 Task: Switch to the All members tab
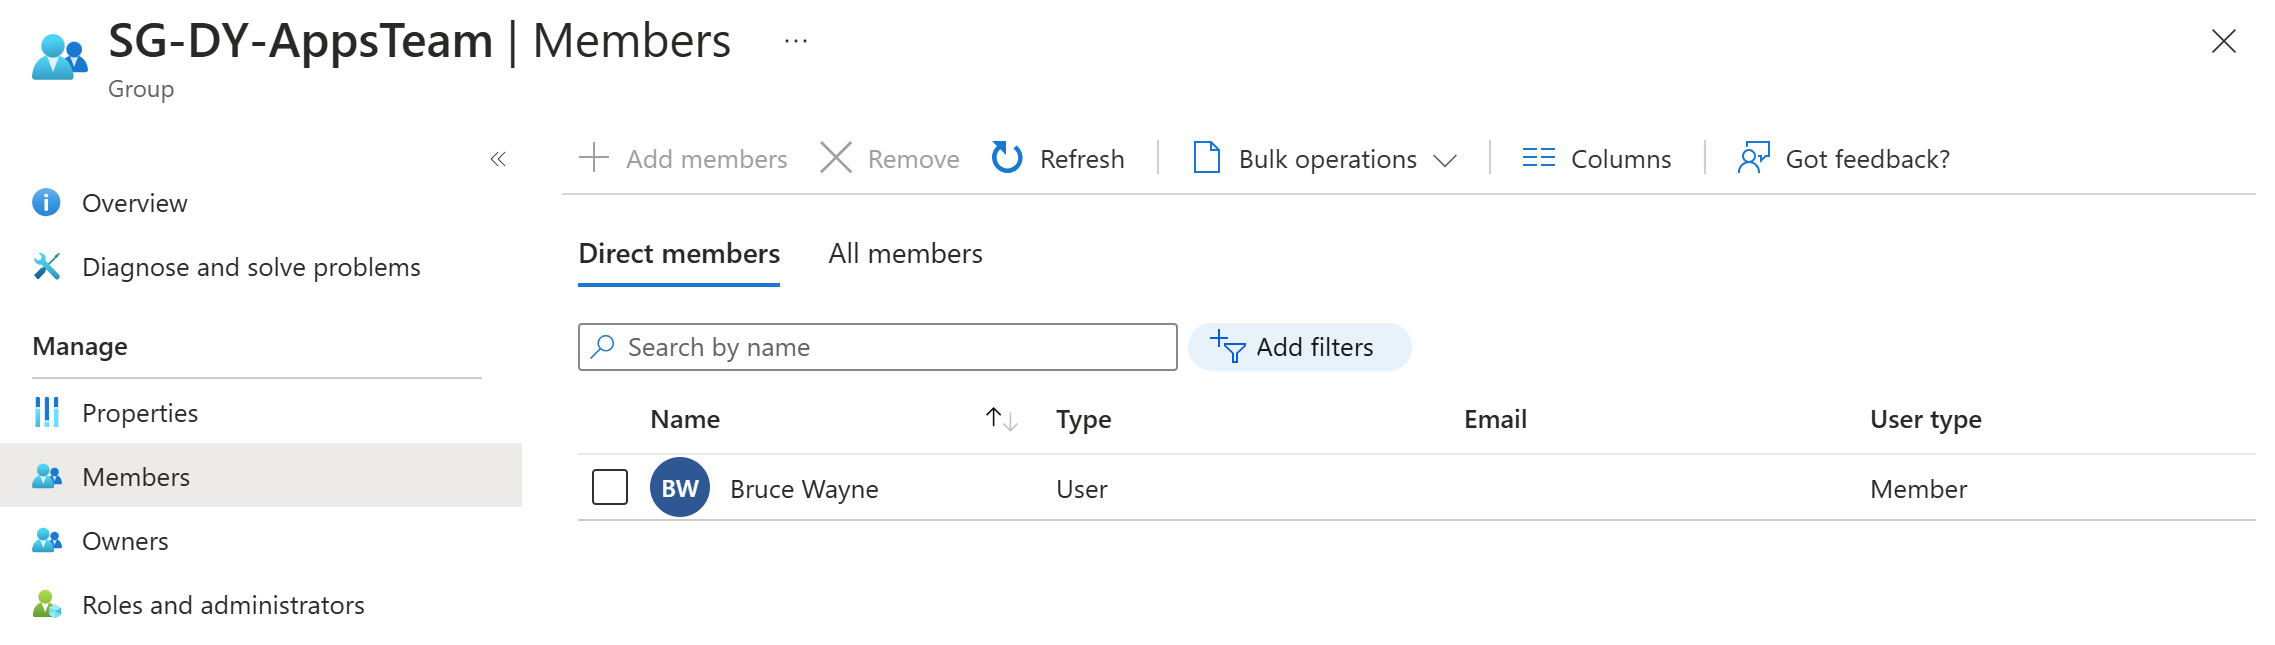tap(905, 254)
